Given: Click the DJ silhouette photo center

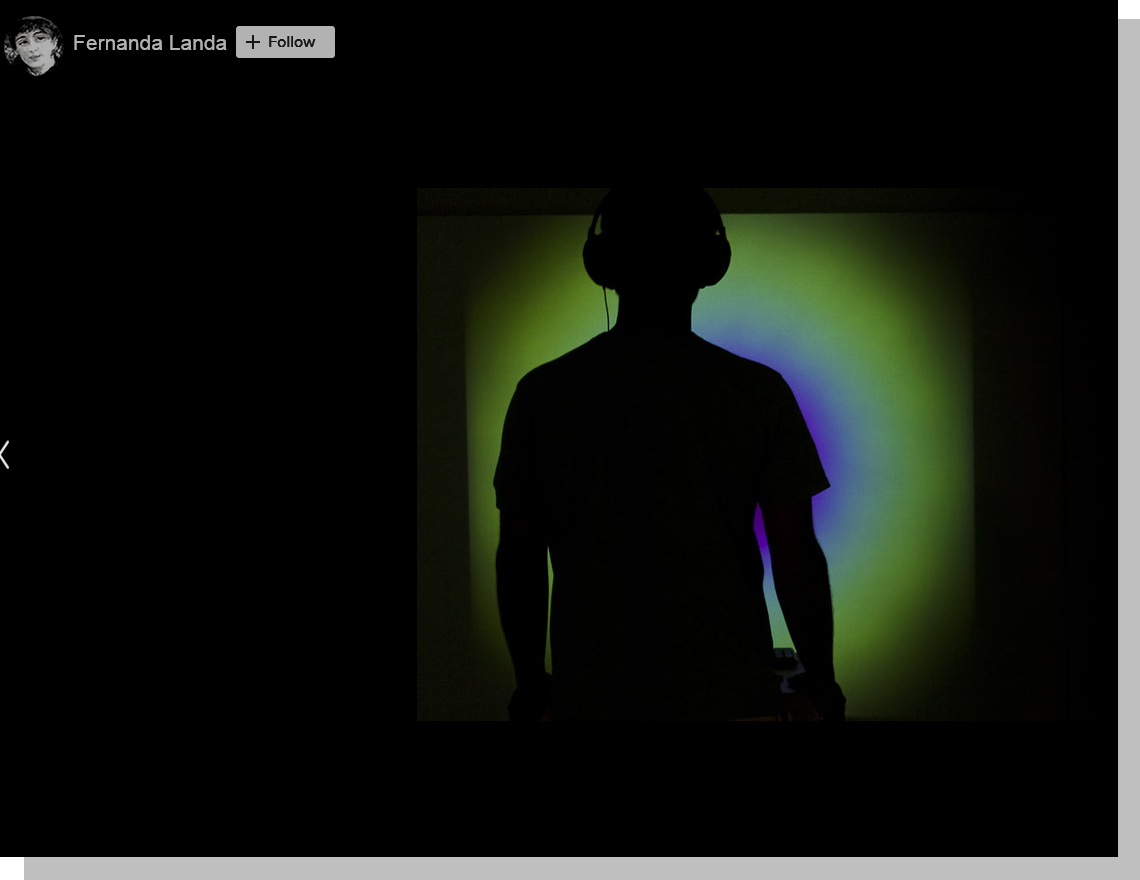Looking at the screenshot, I should [740, 454].
